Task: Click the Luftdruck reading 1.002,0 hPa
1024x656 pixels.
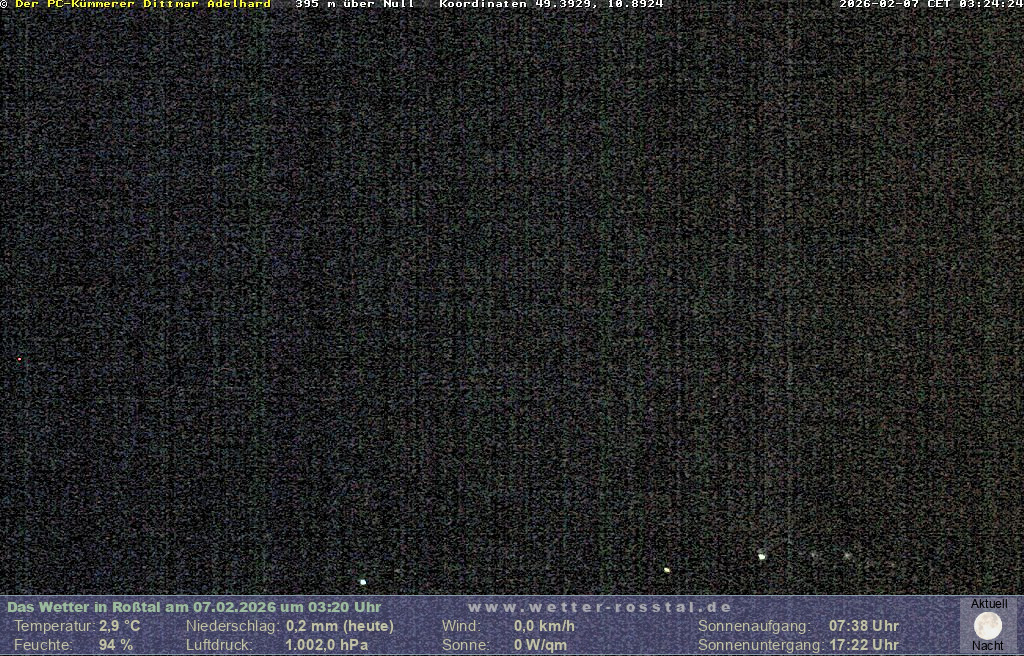Action: pyautogui.click(x=327, y=645)
